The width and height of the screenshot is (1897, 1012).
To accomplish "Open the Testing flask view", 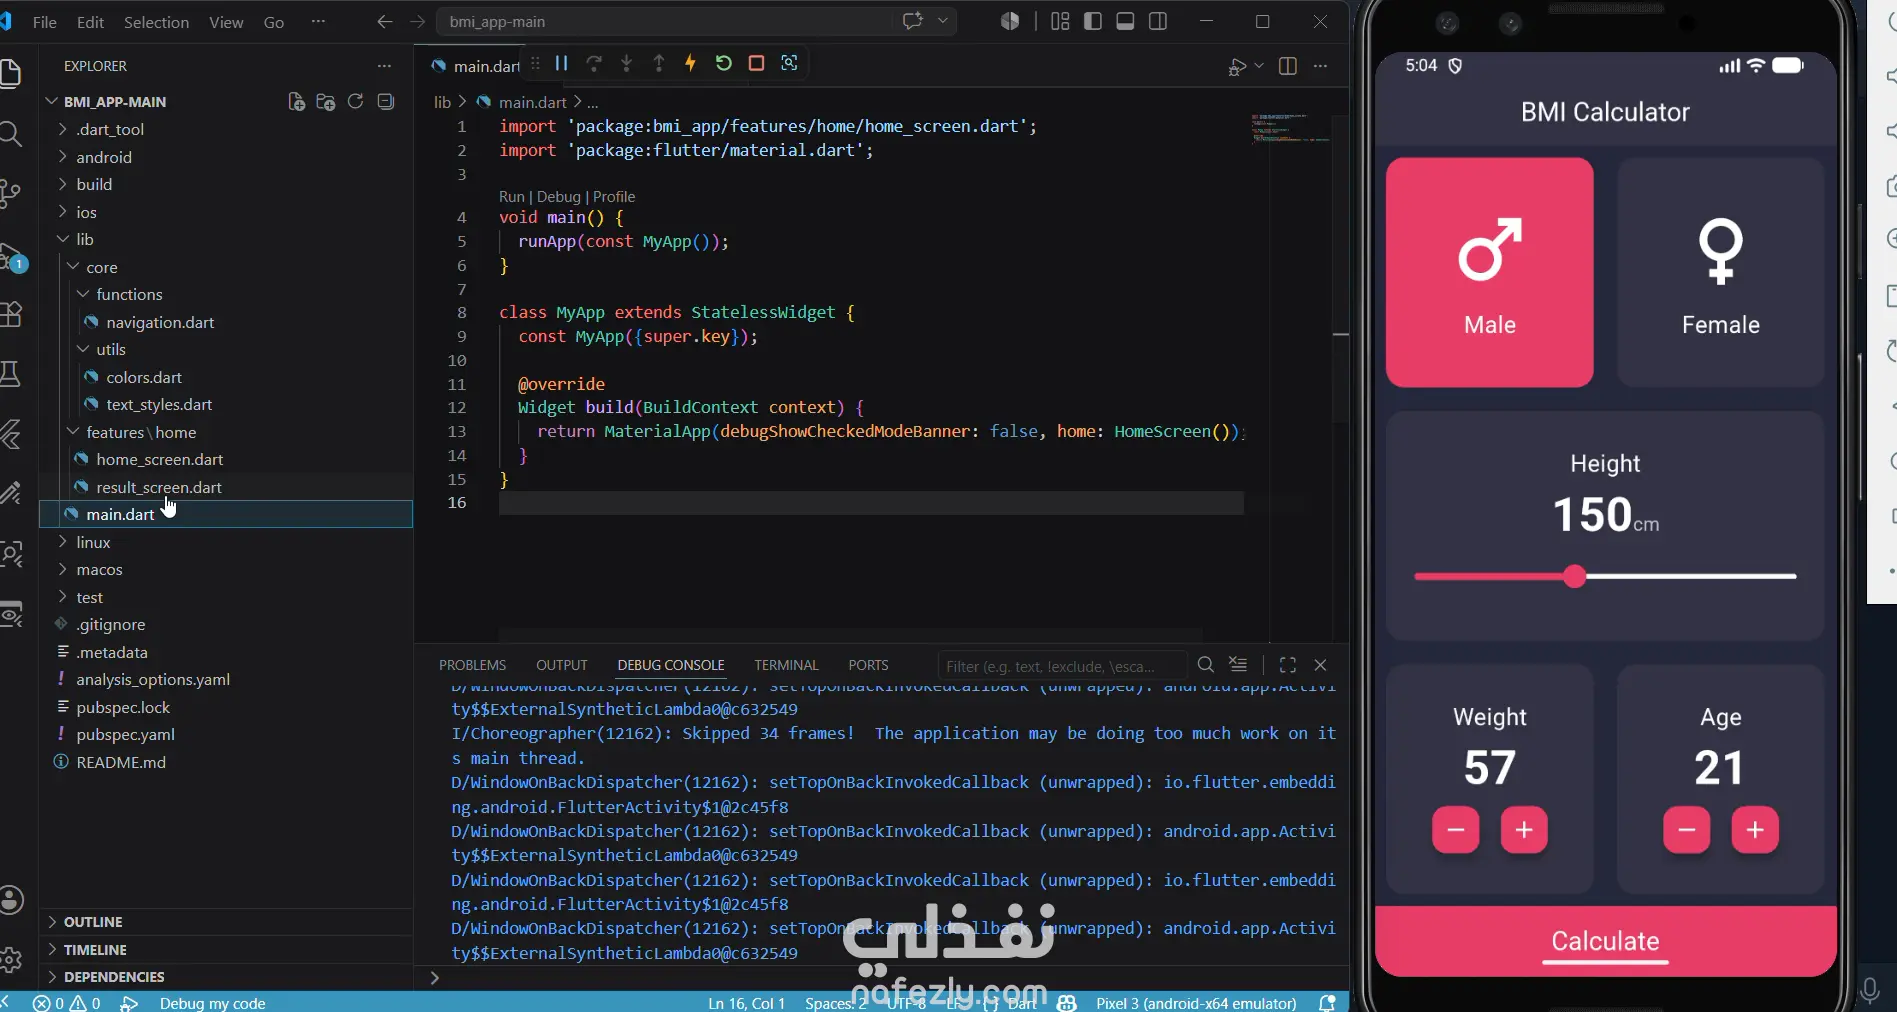I will click(11, 374).
